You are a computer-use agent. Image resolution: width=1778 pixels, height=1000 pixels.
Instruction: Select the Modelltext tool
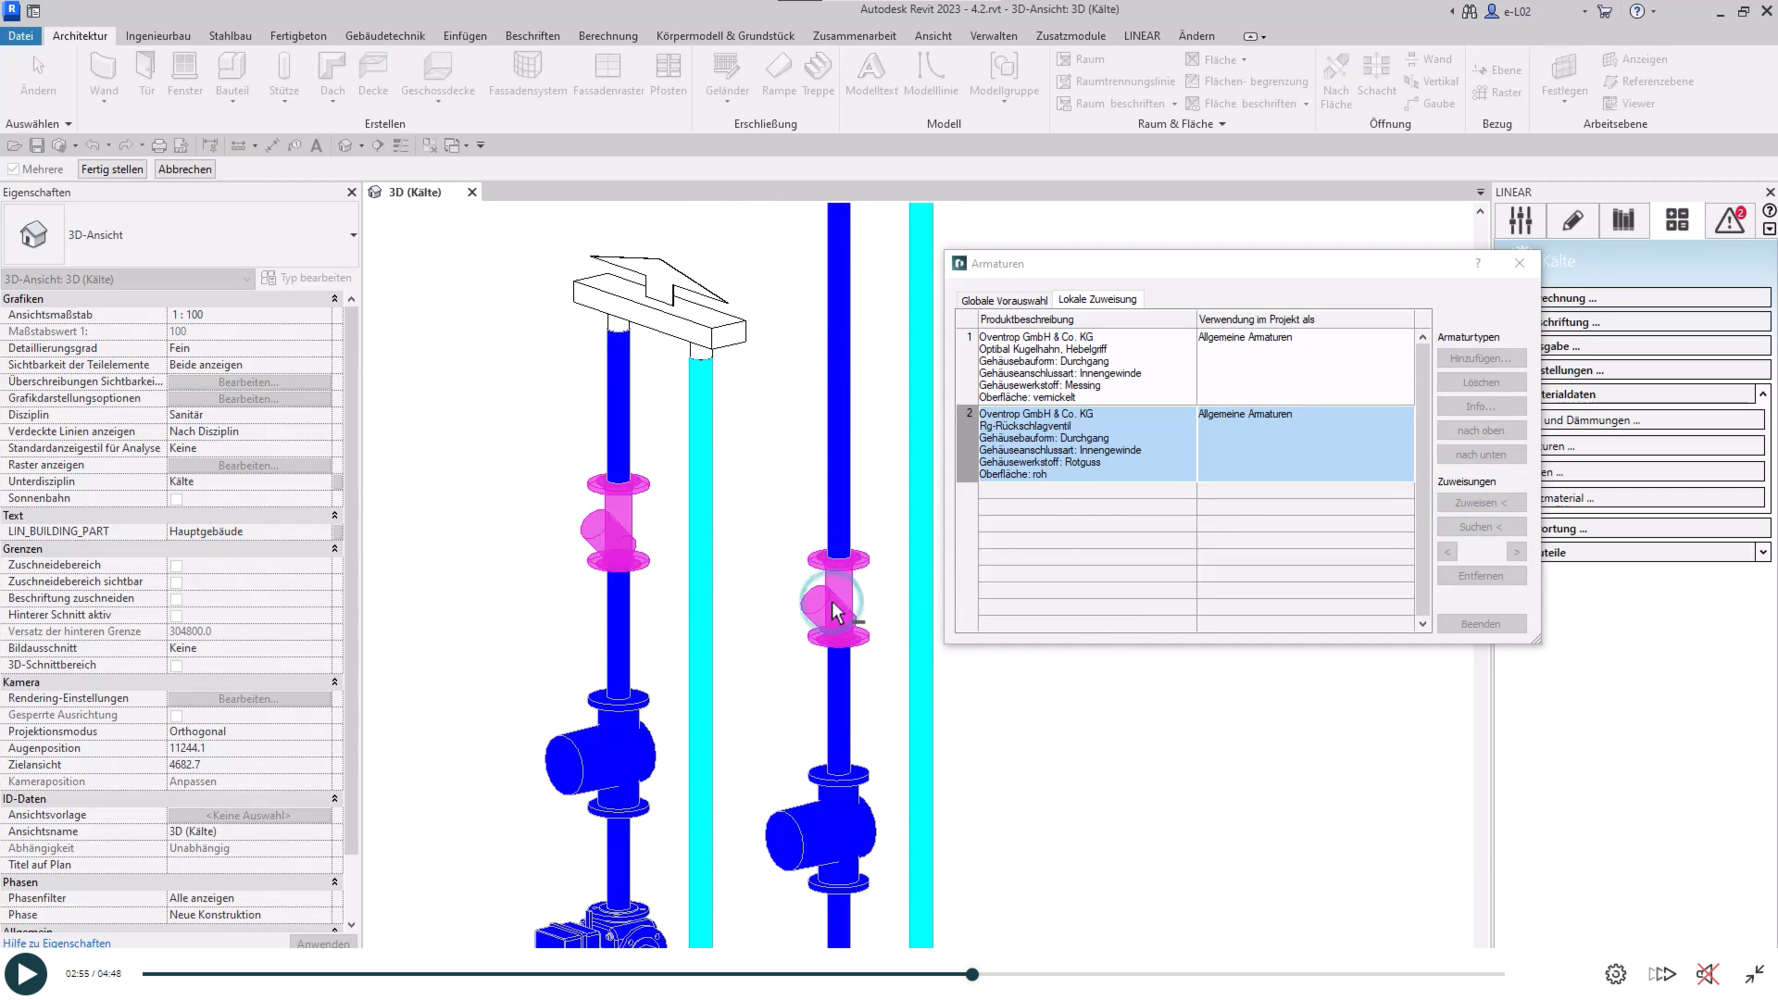tap(870, 75)
